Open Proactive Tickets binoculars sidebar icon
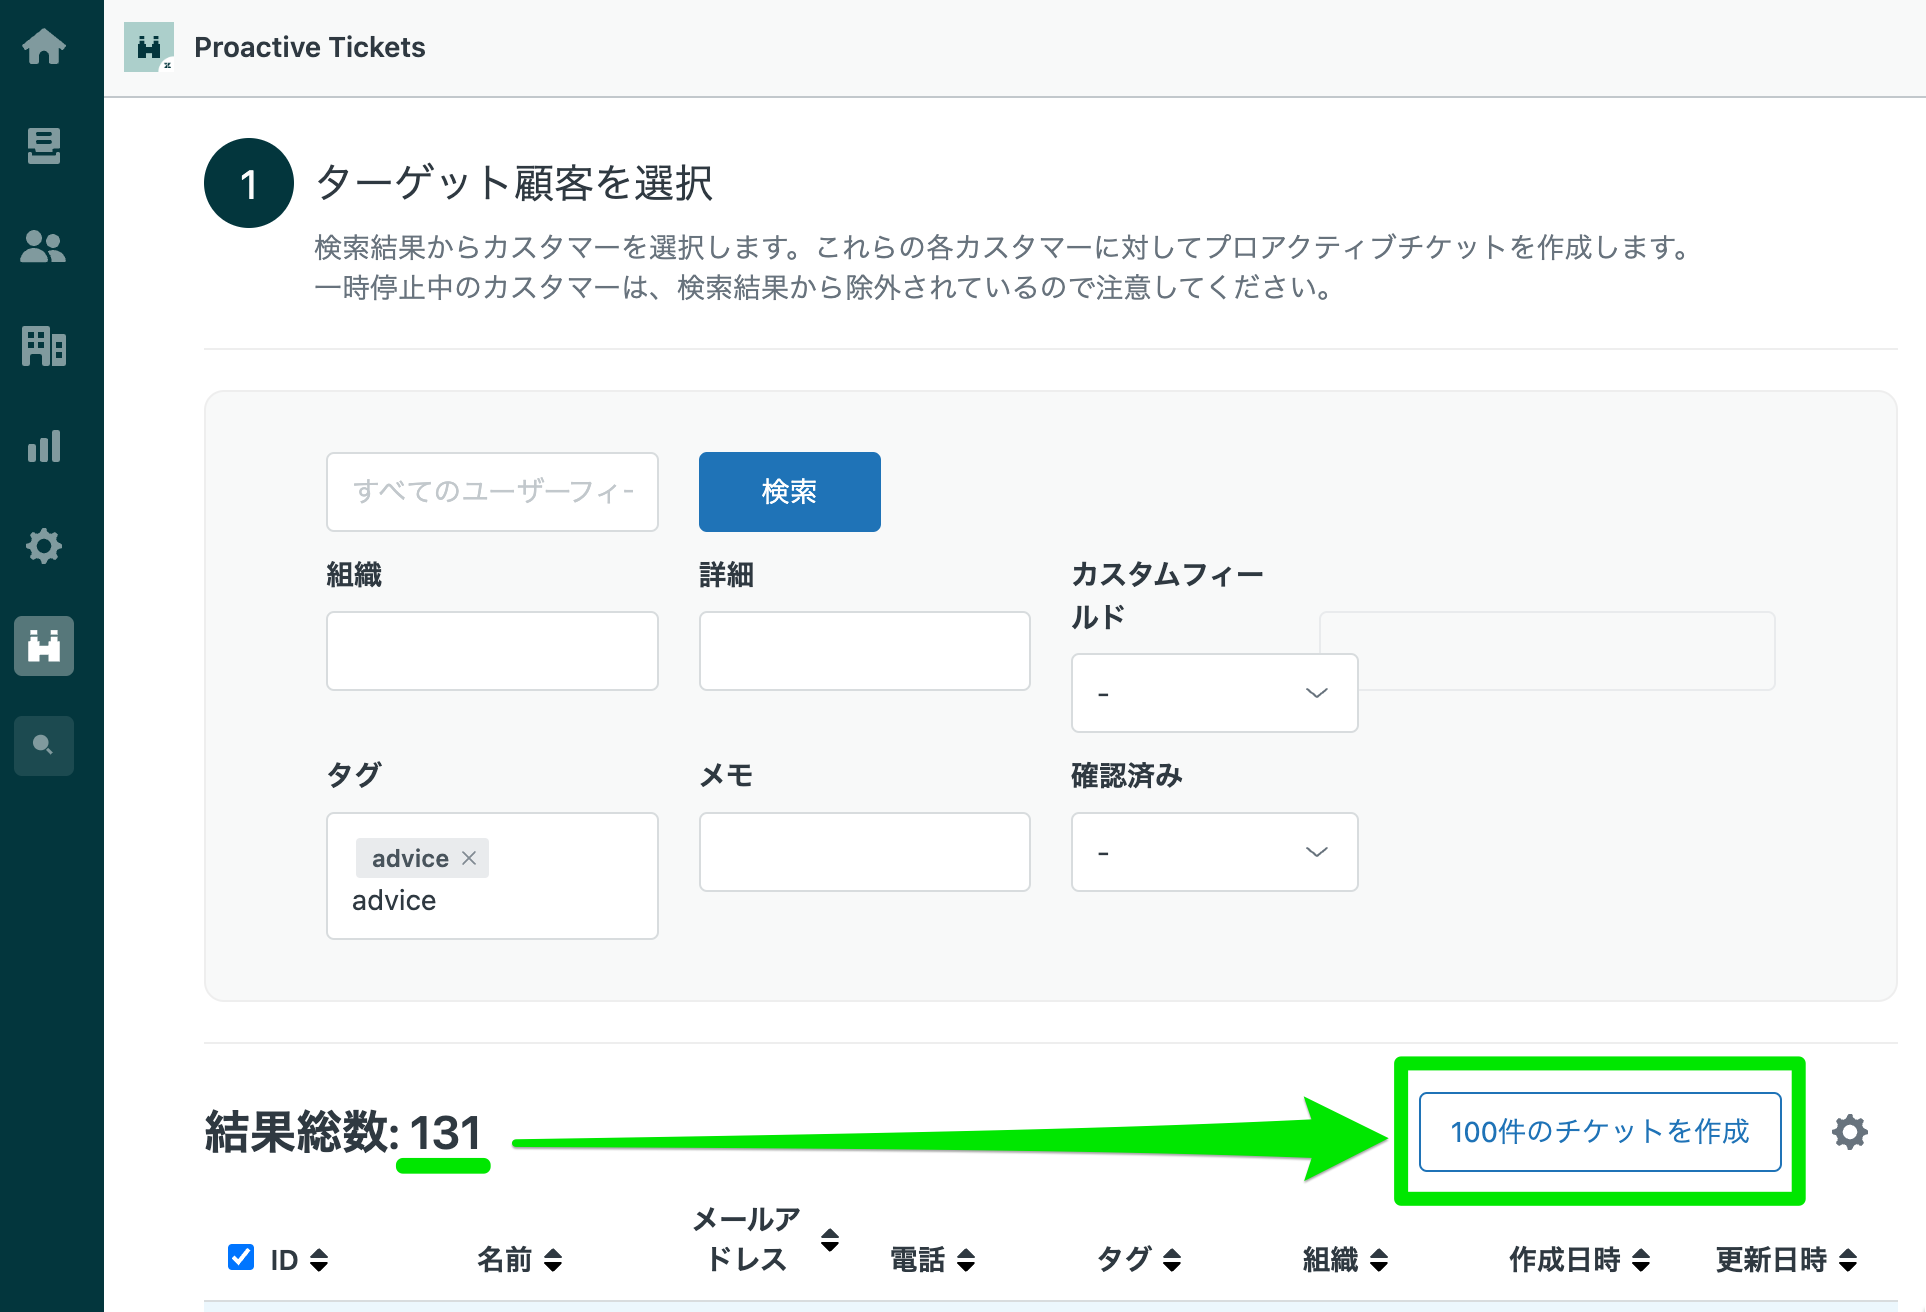Image resolution: width=1926 pixels, height=1312 pixels. pyautogui.click(x=44, y=646)
